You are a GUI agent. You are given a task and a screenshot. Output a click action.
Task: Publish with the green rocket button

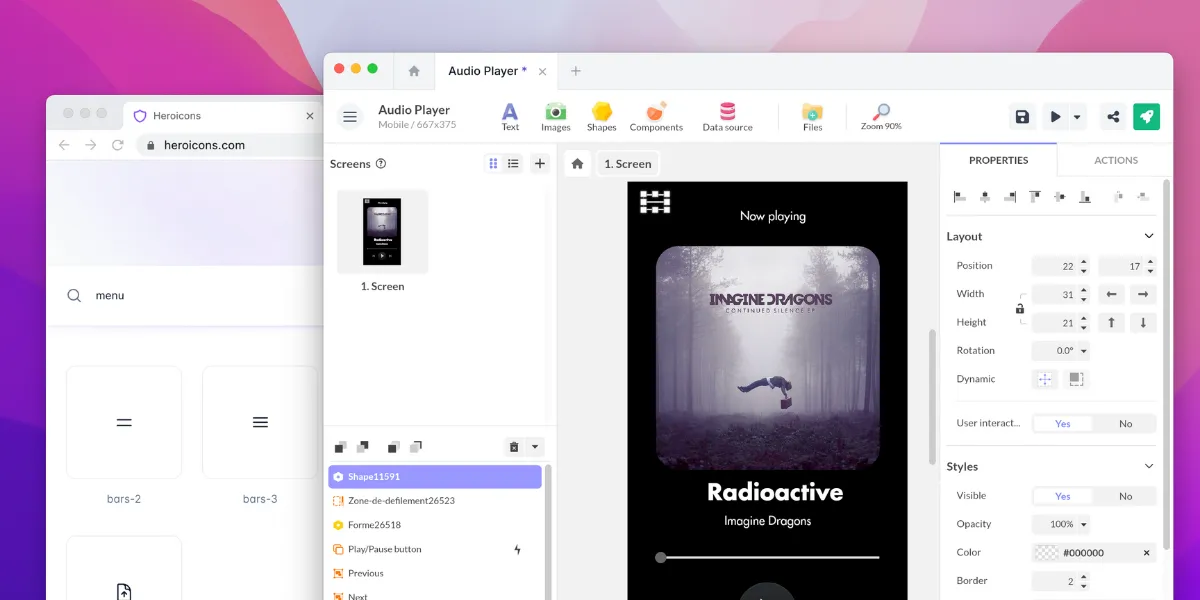[x=1146, y=117]
